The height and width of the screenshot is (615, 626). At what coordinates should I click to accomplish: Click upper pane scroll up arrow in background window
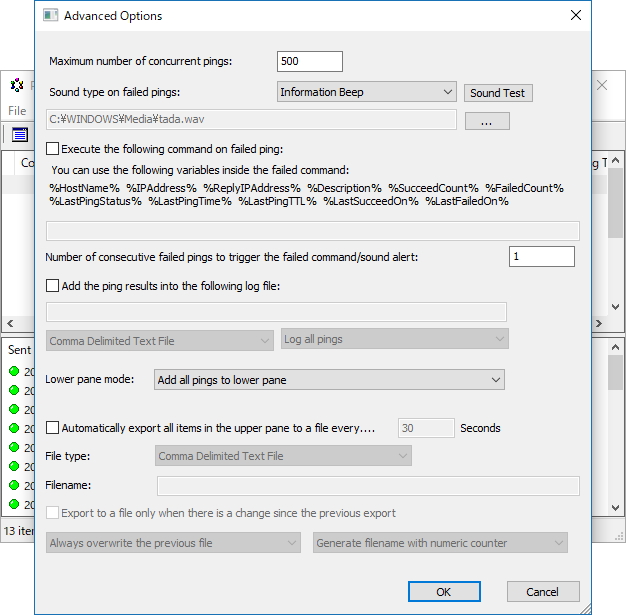pos(615,160)
